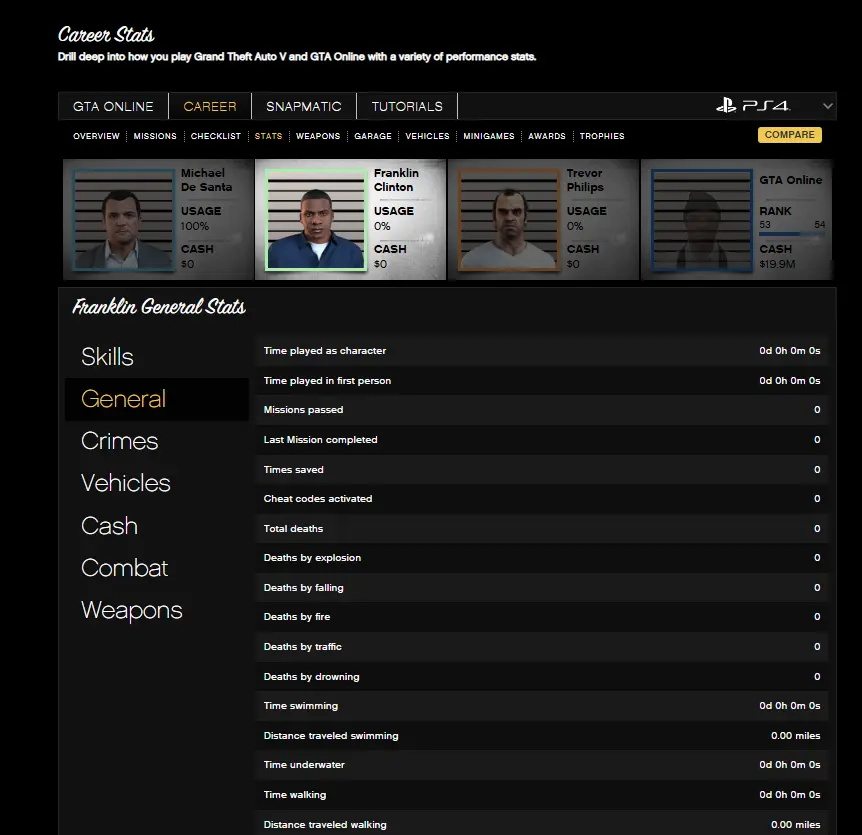Click the Total deaths row
The width and height of the screenshot is (862, 835).
(x=541, y=528)
